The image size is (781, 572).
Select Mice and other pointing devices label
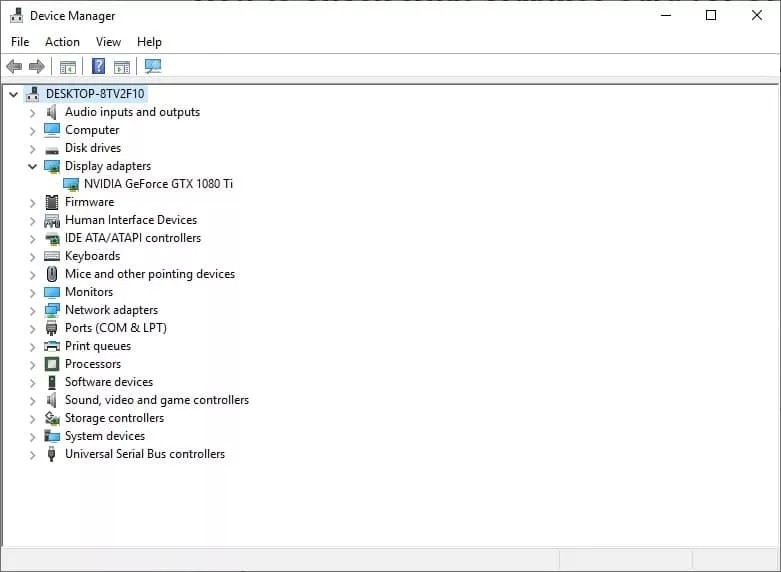[150, 274]
